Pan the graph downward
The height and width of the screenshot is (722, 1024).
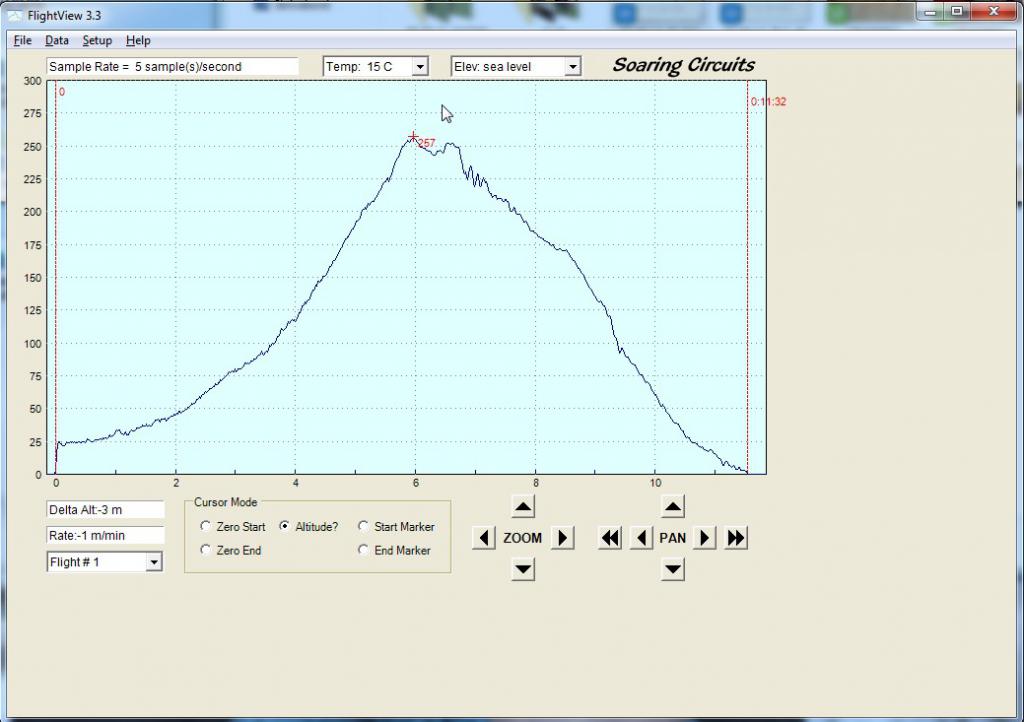[673, 569]
